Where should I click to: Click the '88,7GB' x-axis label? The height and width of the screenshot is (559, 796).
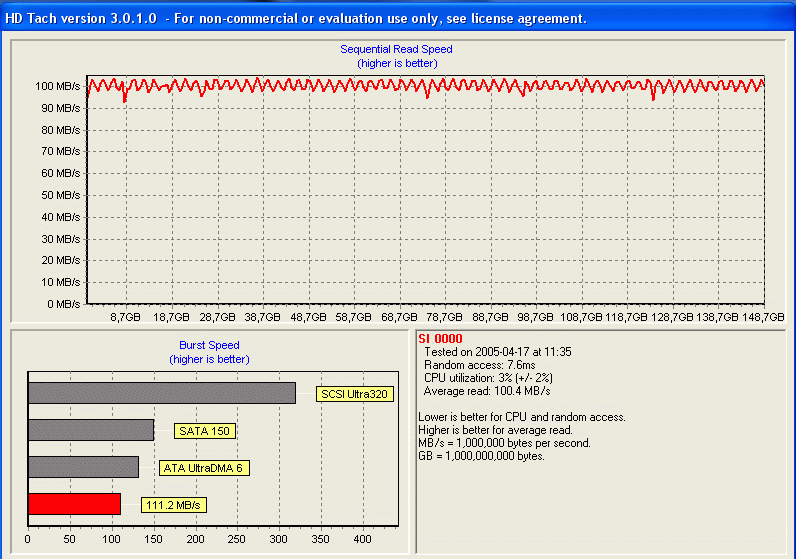click(490, 317)
